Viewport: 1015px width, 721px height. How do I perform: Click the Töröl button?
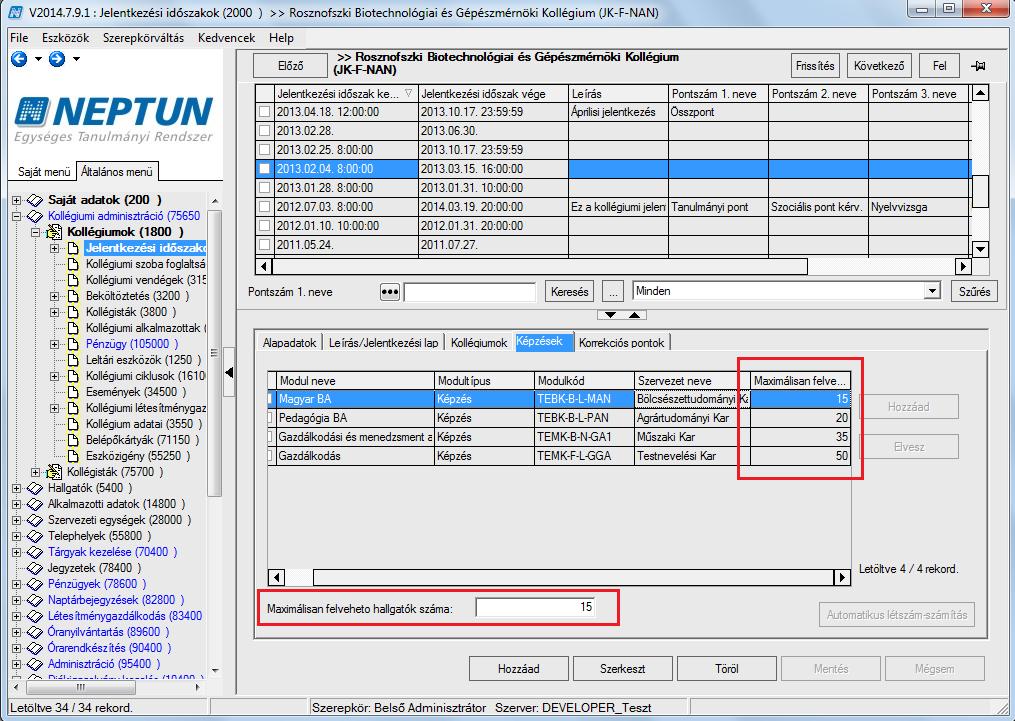tap(726, 669)
